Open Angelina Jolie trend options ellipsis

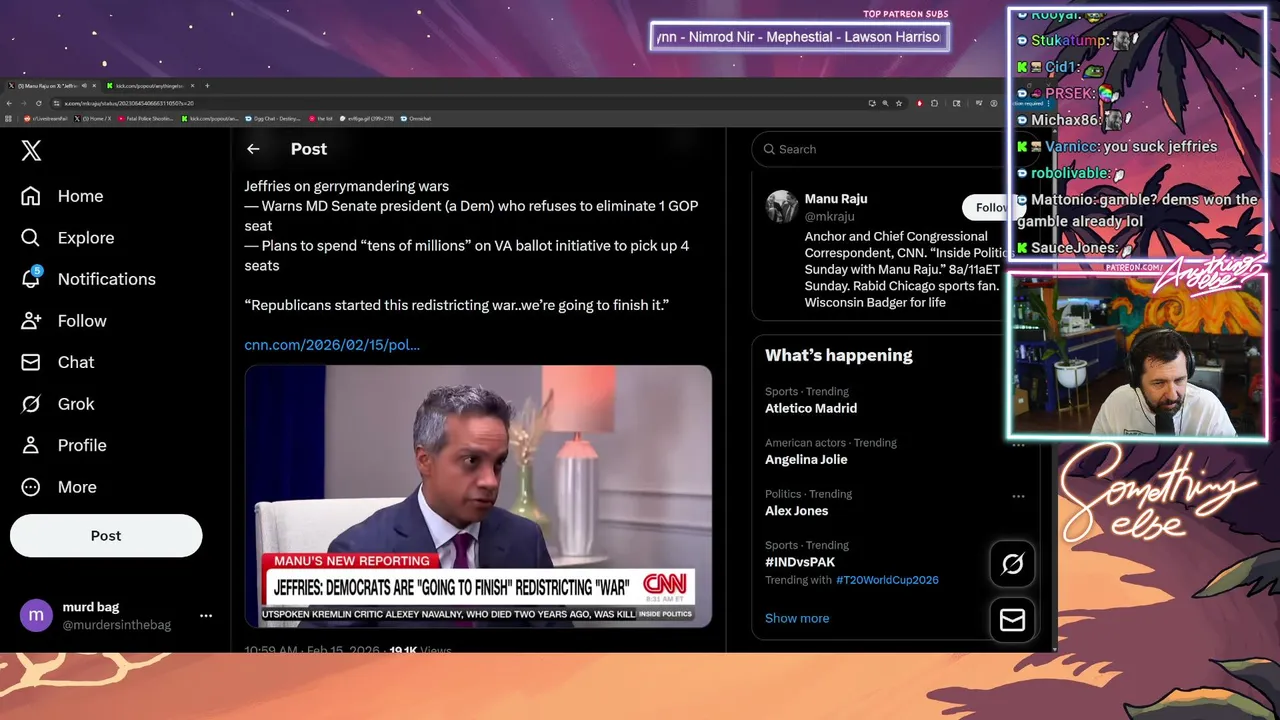coord(1018,444)
